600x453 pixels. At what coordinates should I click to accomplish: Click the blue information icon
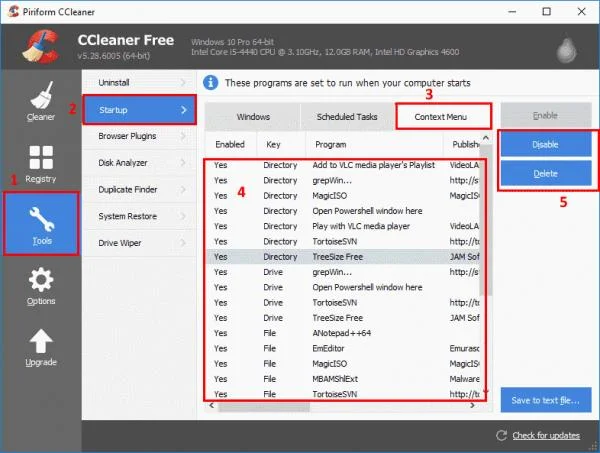[x=210, y=83]
